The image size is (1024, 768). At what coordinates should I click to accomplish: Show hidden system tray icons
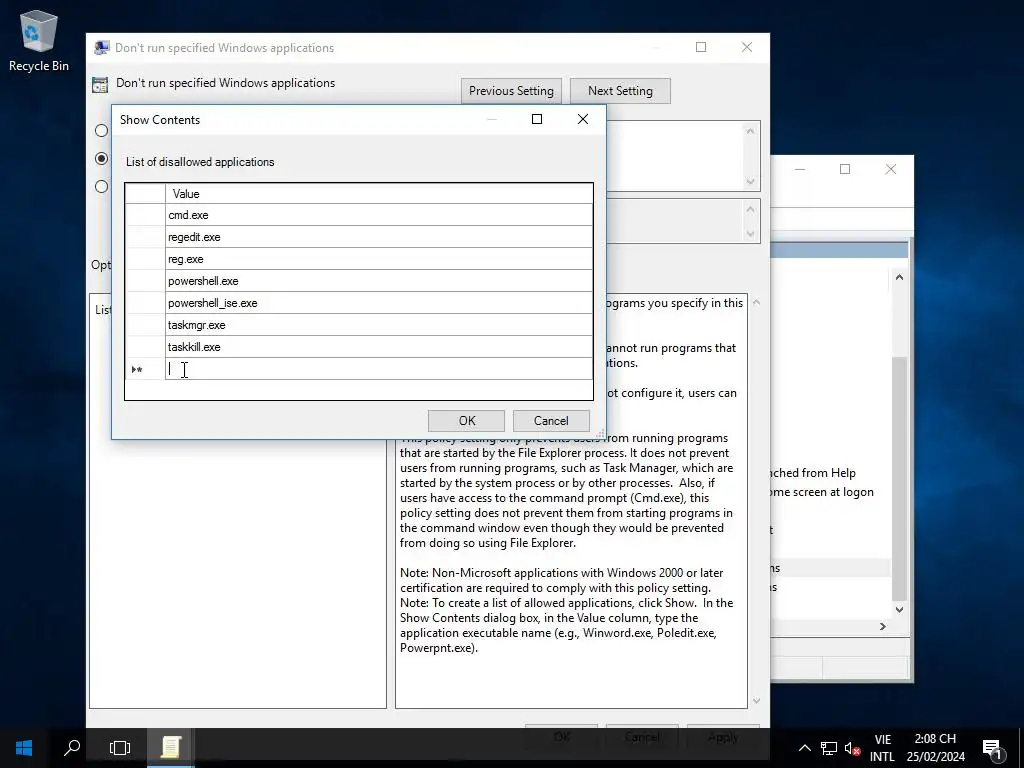805,748
